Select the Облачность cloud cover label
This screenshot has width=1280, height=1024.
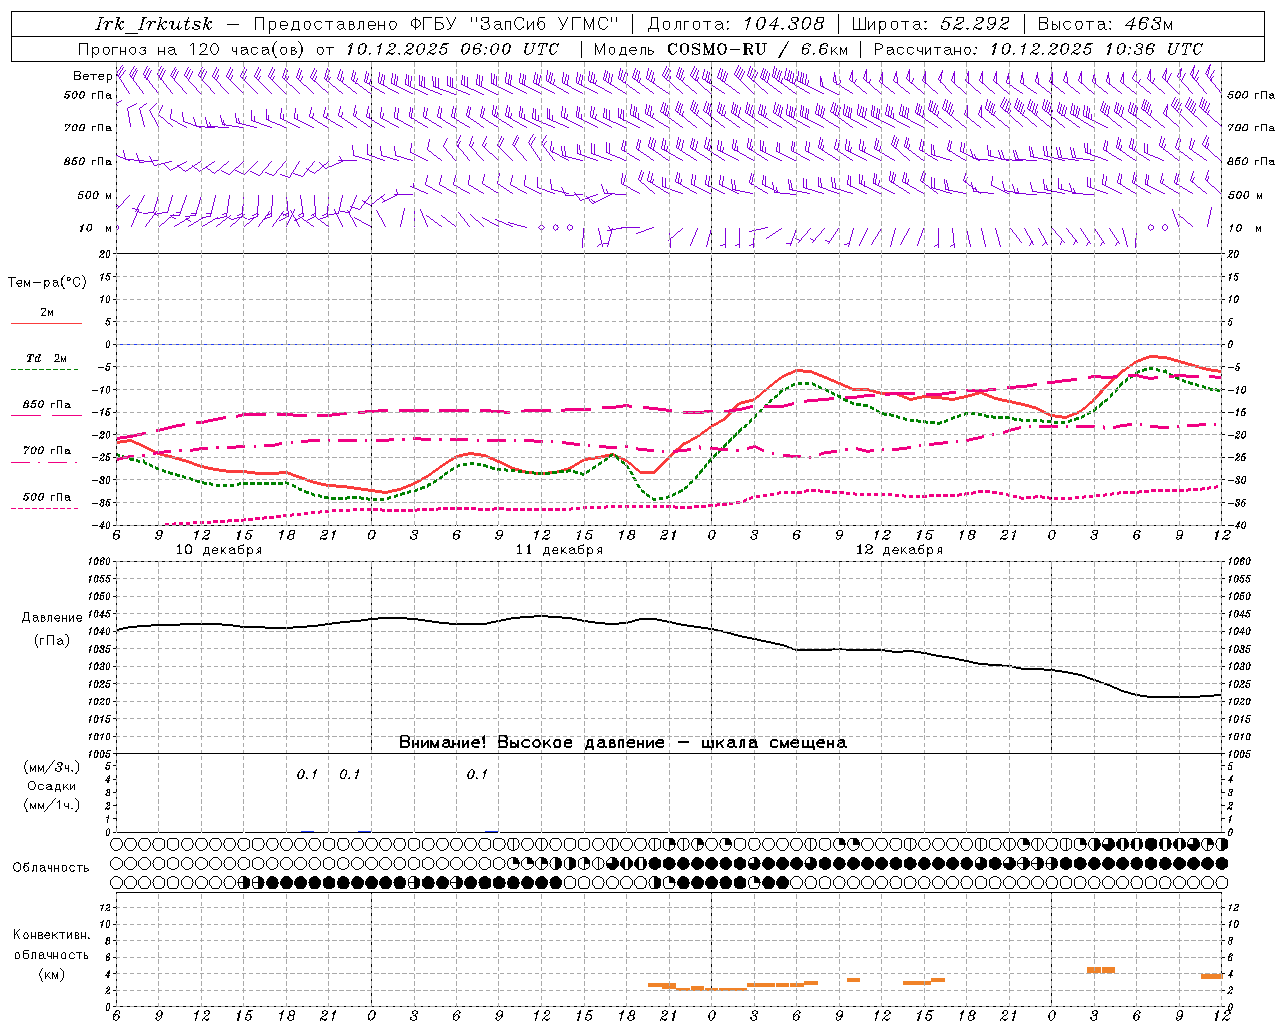tap(51, 867)
